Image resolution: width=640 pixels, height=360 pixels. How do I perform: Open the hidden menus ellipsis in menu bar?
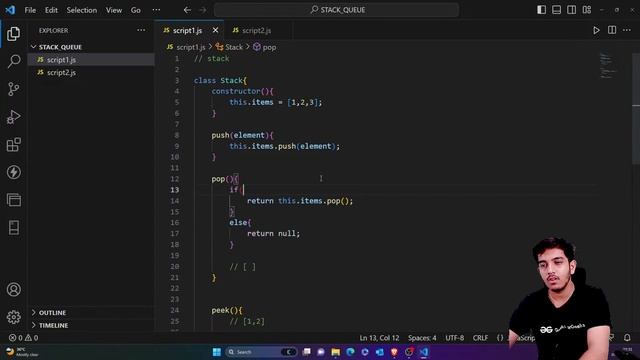click(x=156, y=10)
